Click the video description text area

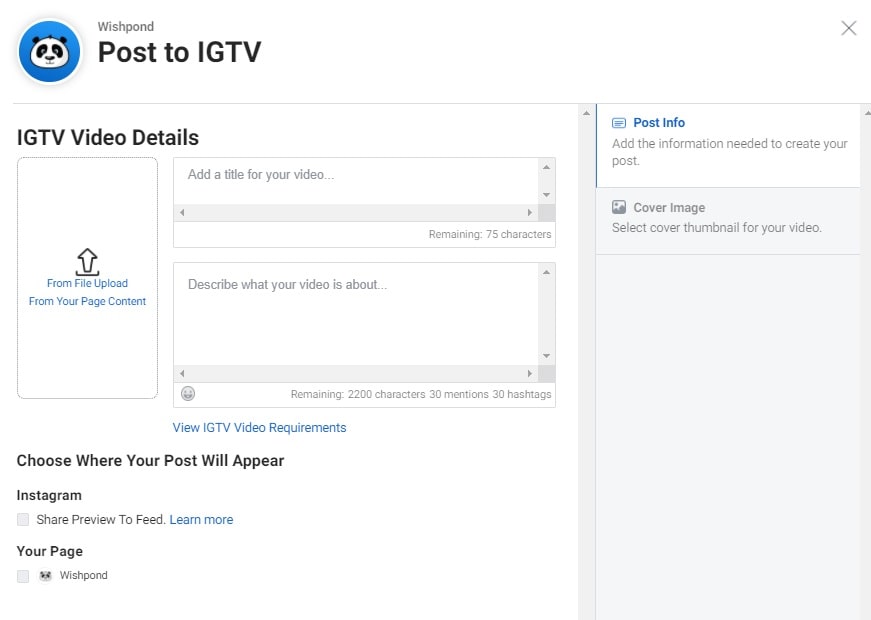pyautogui.click(x=355, y=315)
